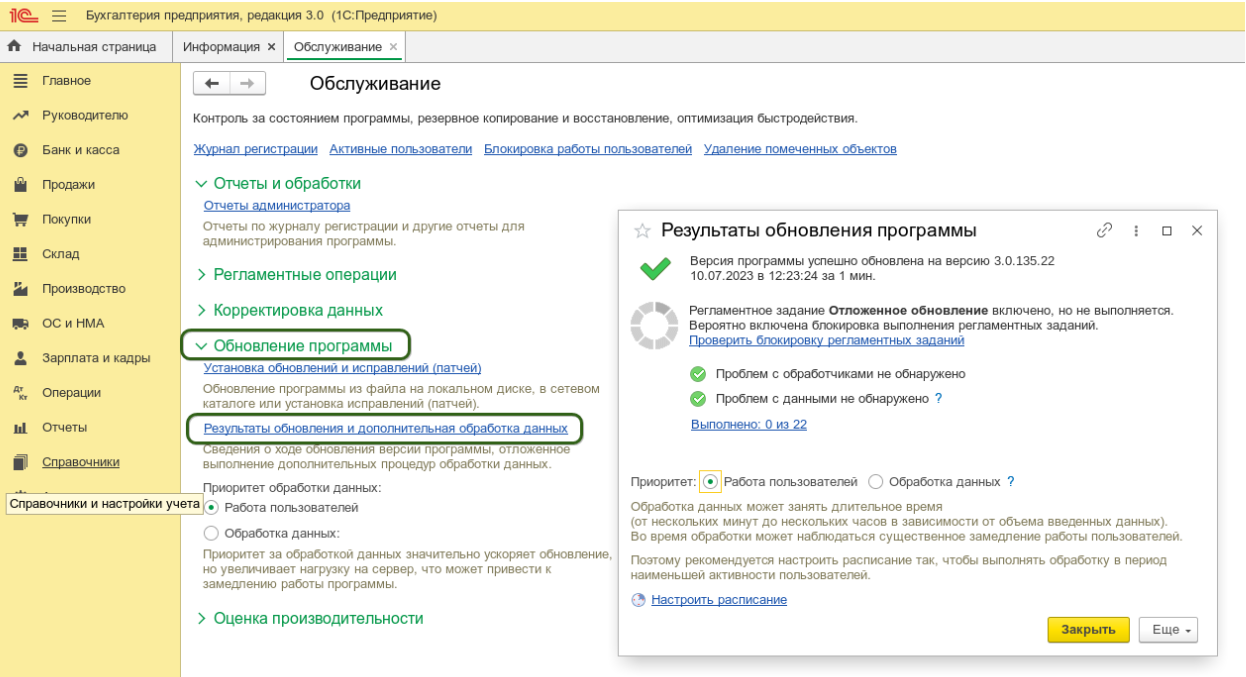Open Результаты обновления и дополнительная обработка данных

tap(386, 428)
